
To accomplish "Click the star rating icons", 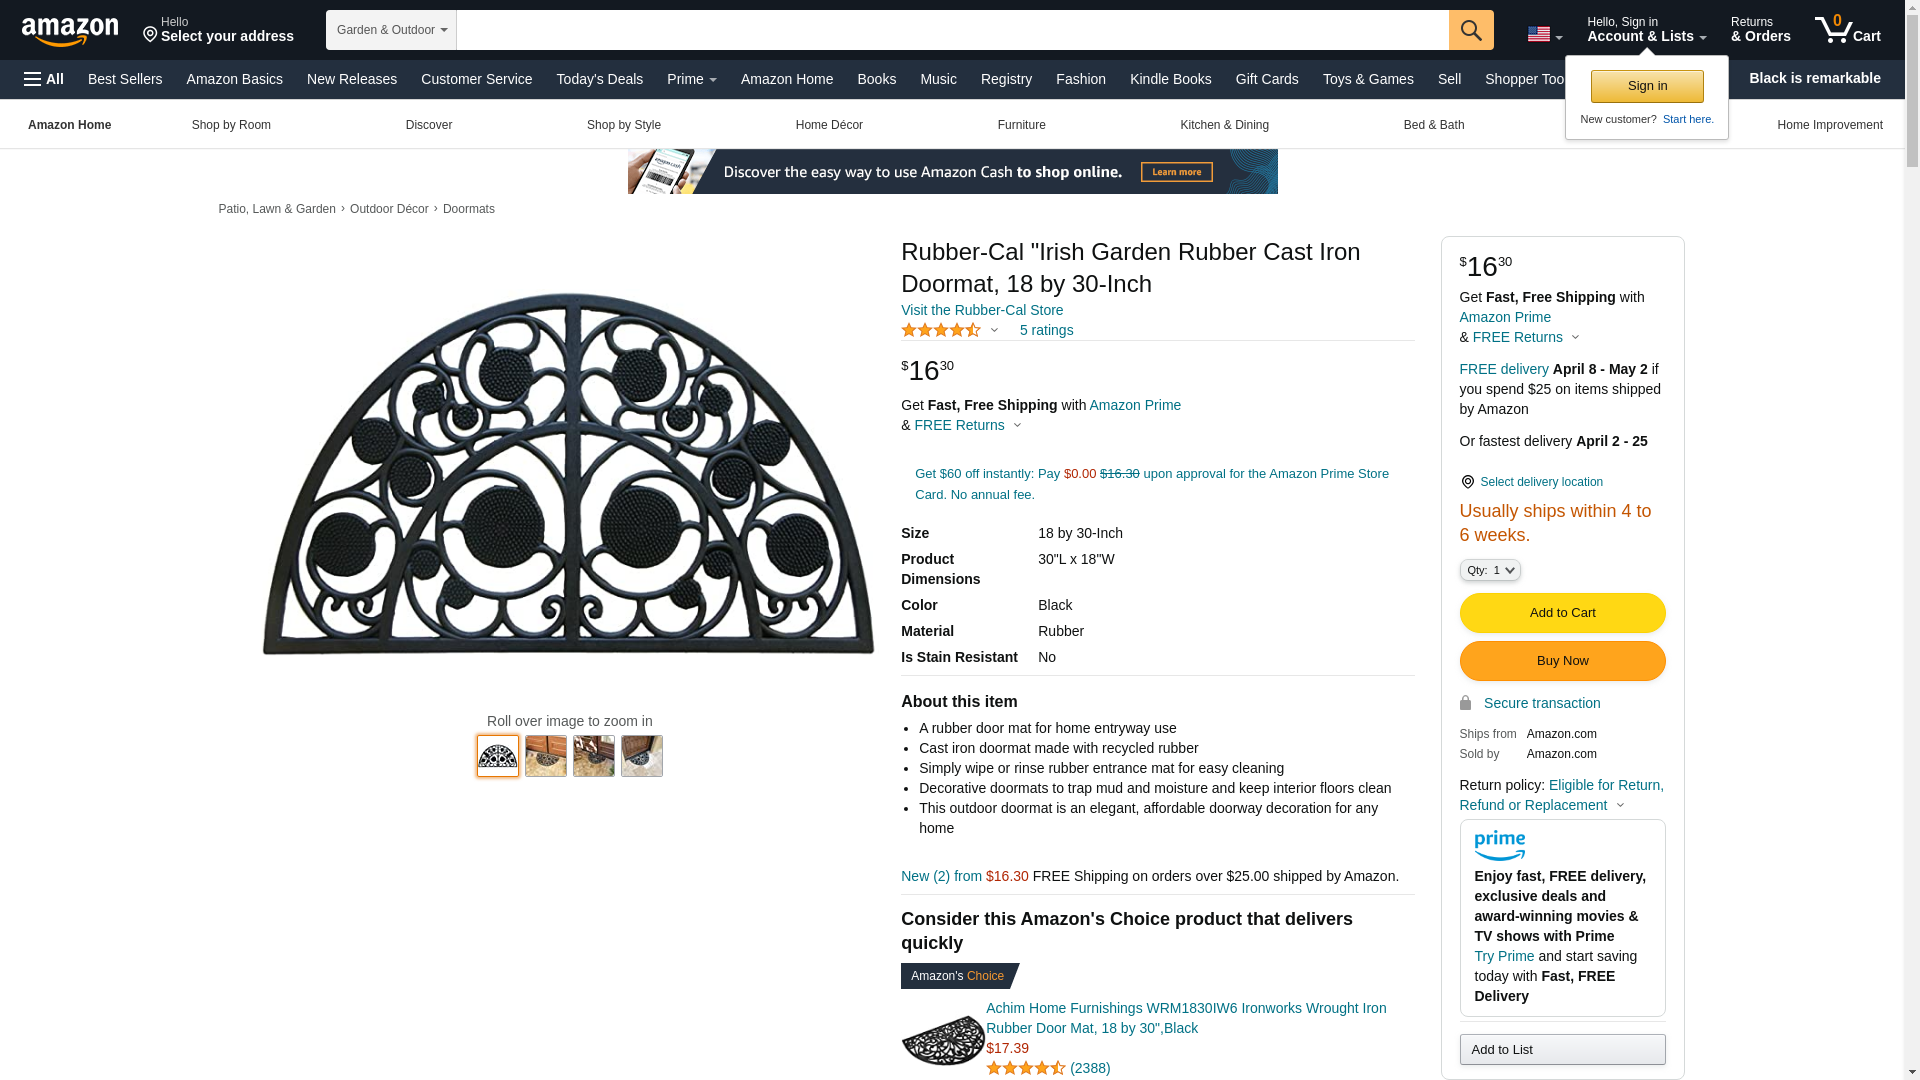I will click(x=941, y=330).
